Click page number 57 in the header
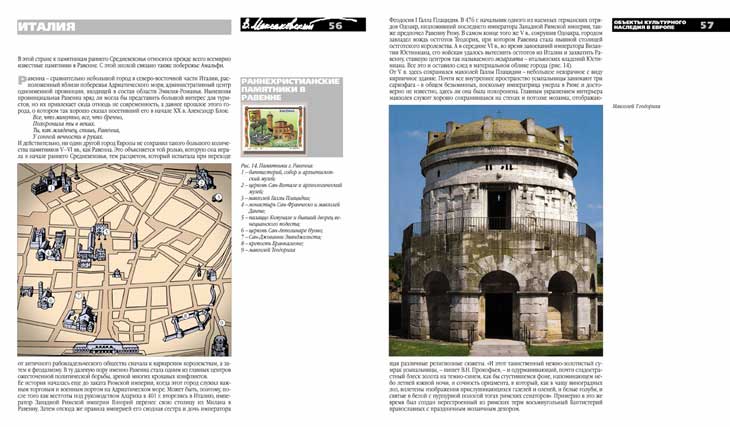The width and height of the screenshot is (730, 427). click(x=707, y=25)
